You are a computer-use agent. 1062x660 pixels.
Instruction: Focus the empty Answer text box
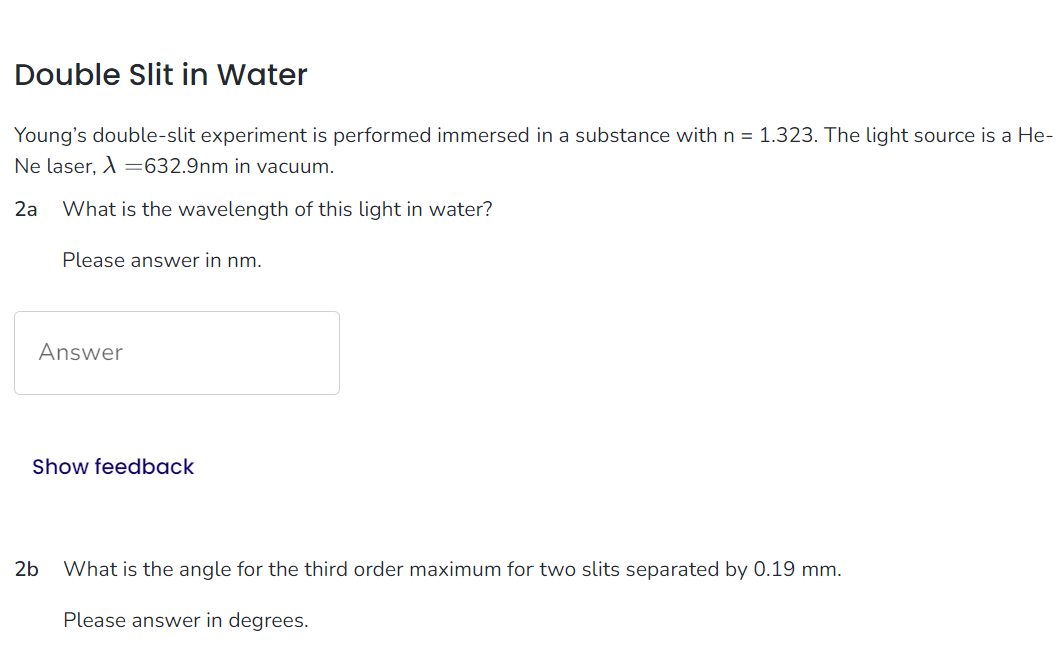176,352
